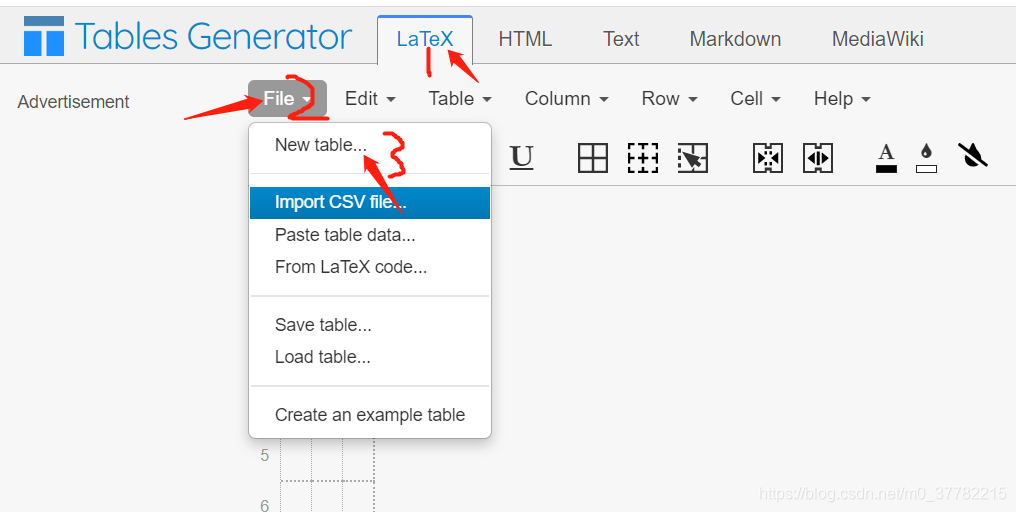Open the text color A icon
Viewport: 1016px width, 512px height.
click(x=886, y=158)
